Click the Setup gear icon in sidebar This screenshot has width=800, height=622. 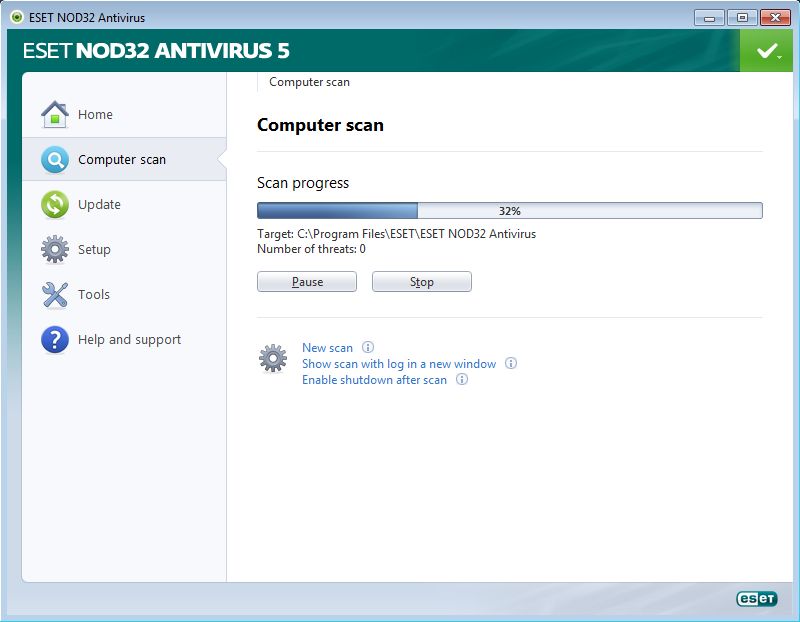click(x=55, y=250)
